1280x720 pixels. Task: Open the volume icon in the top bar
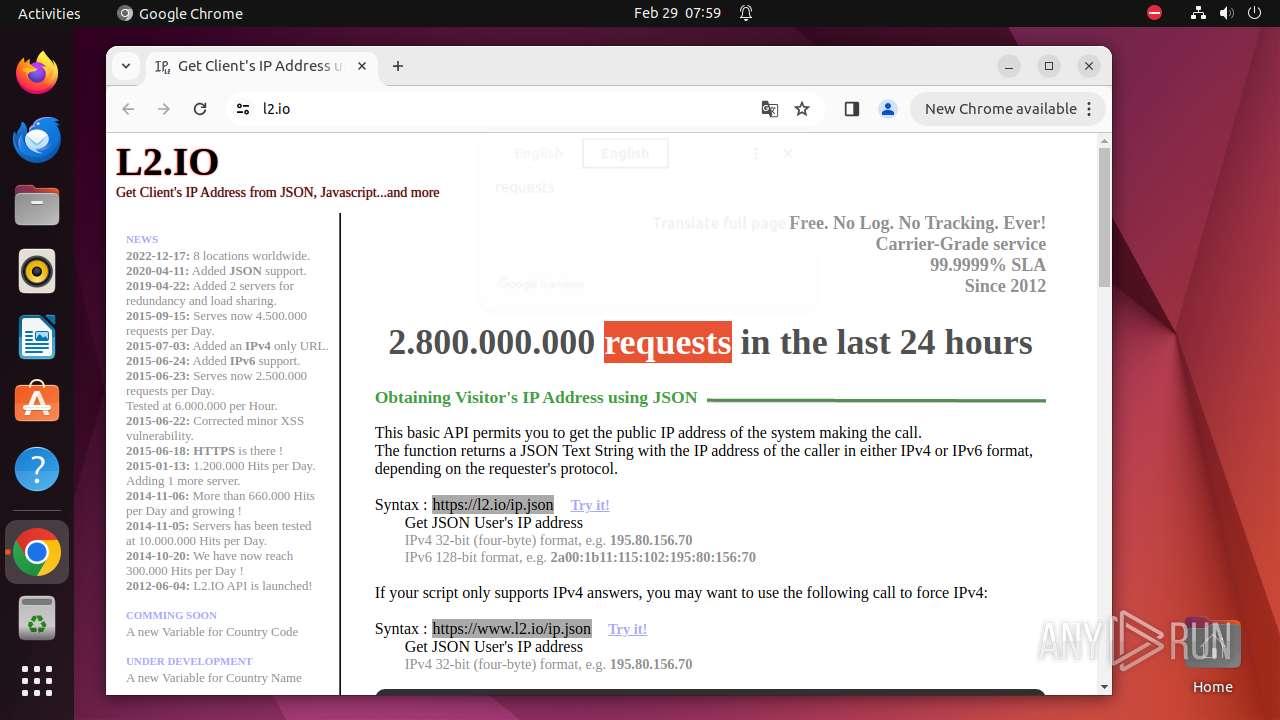[x=1226, y=13]
